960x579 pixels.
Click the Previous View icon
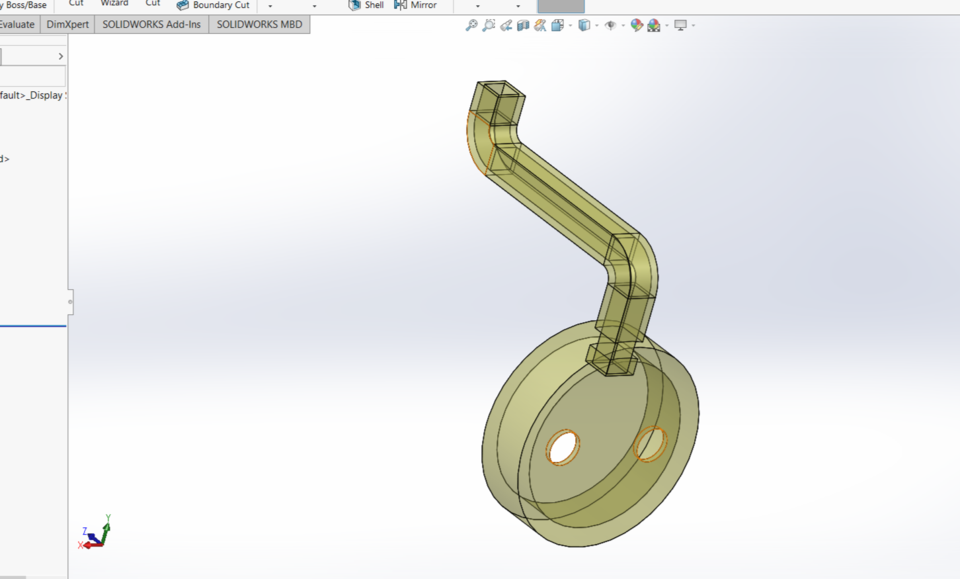[x=506, y=24]
